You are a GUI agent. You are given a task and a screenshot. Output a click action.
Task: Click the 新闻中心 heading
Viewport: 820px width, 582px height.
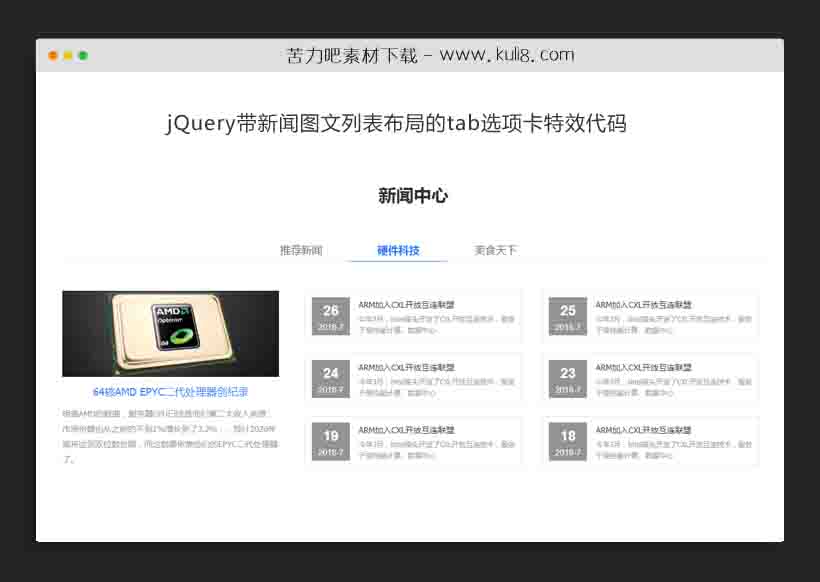[x=413, y=196]
